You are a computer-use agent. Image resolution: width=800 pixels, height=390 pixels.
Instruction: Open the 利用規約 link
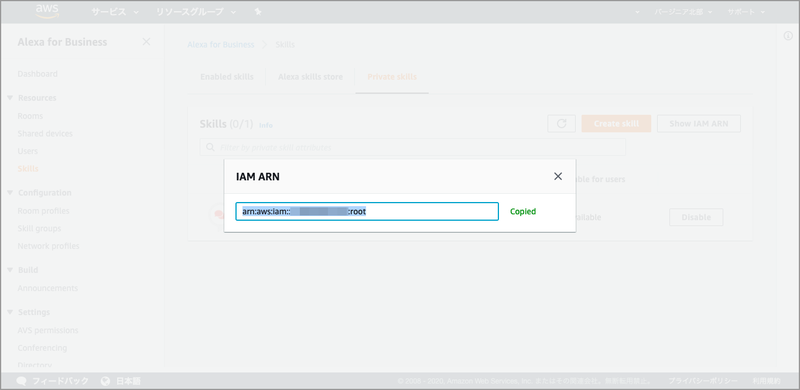766,381
